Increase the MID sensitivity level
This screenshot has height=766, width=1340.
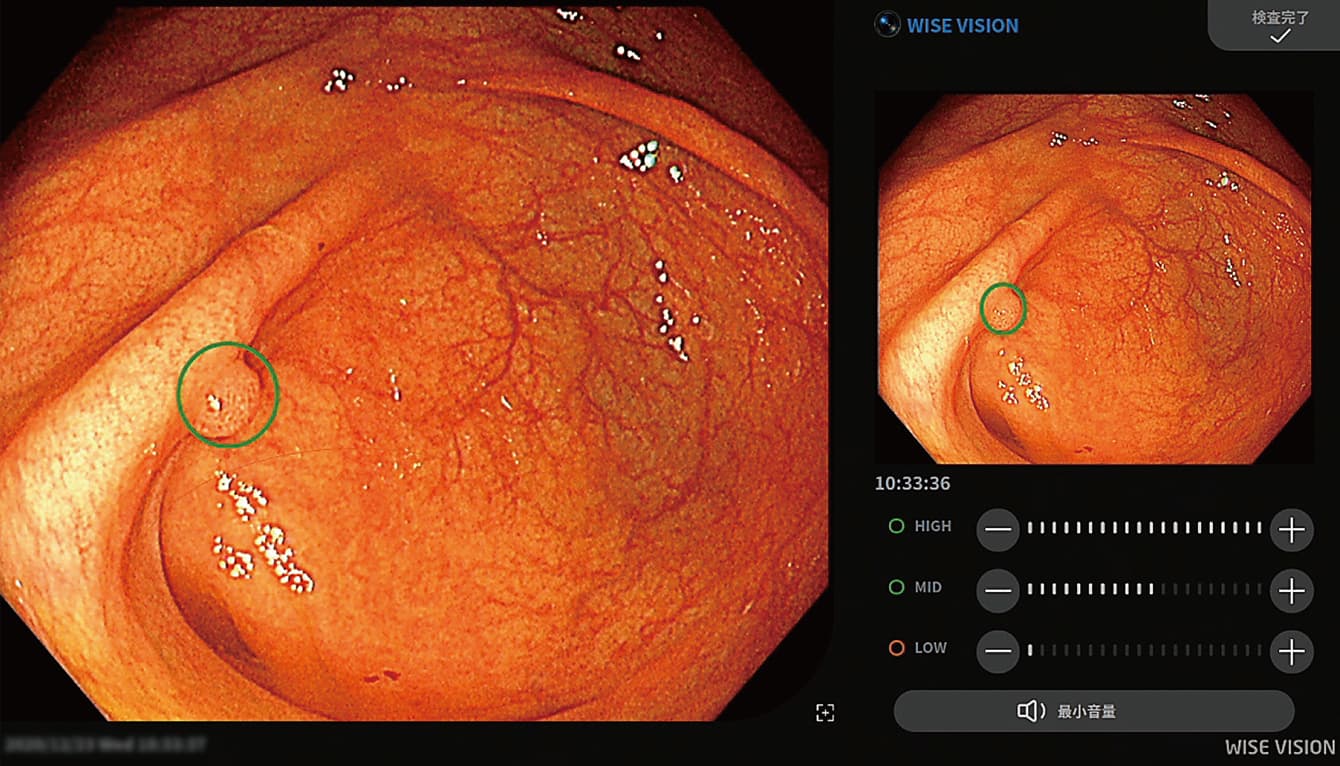click(x=1291, y=591)
